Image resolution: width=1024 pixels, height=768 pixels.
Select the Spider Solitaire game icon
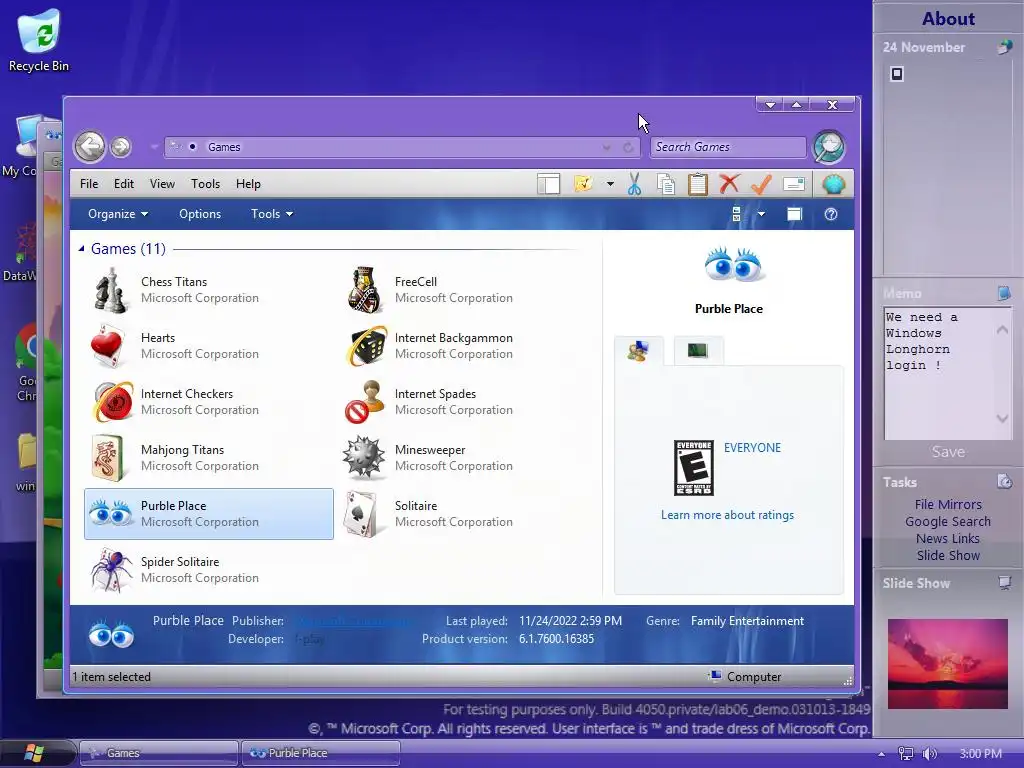pos(111,569)
